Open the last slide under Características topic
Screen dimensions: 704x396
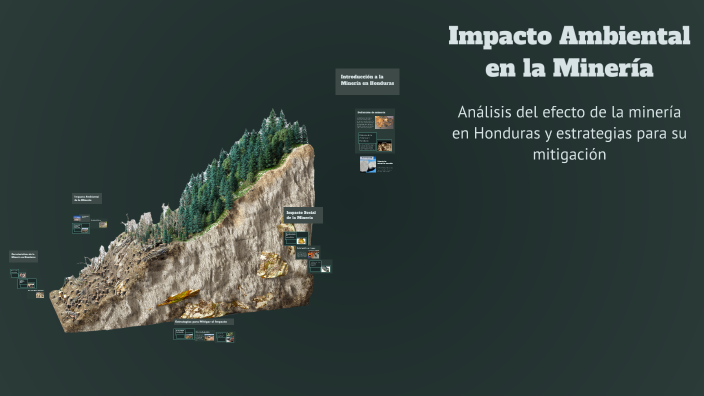click(36, 294)
